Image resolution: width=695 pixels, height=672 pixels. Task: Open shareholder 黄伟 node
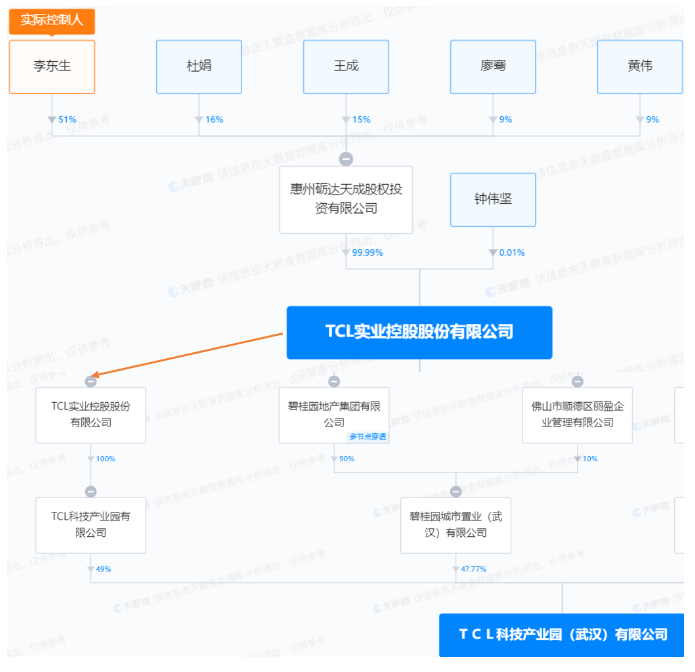tap(640, 67)
